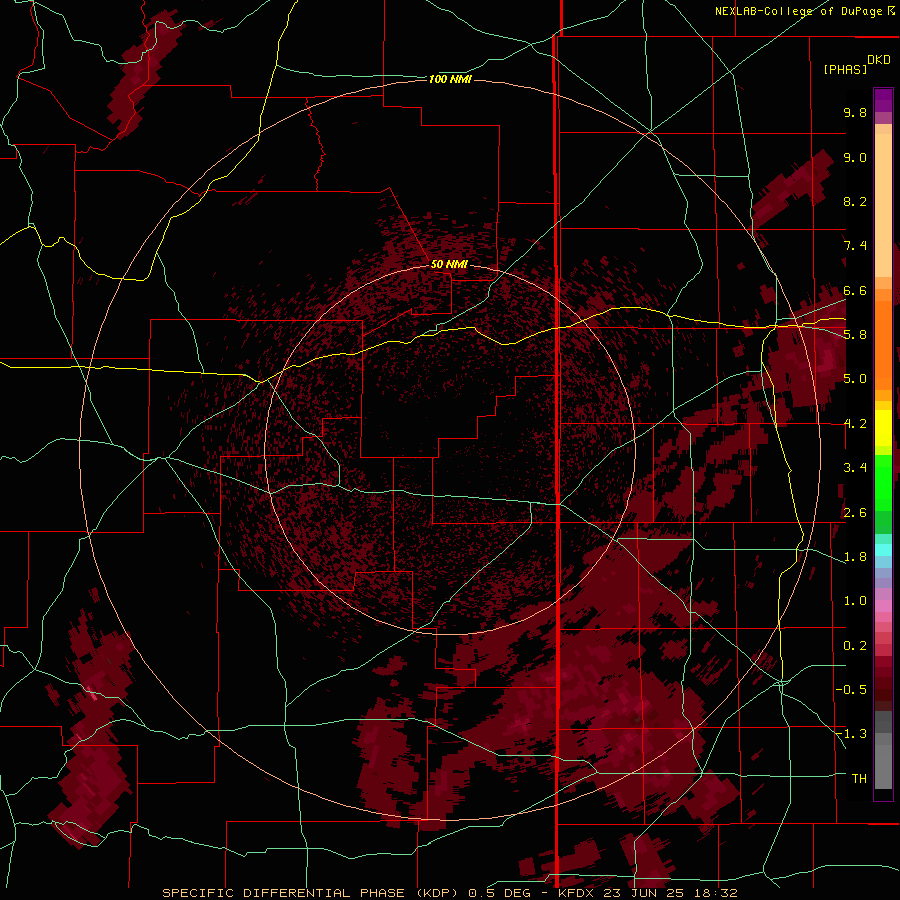Click the DKD product code label

(879, 60)
